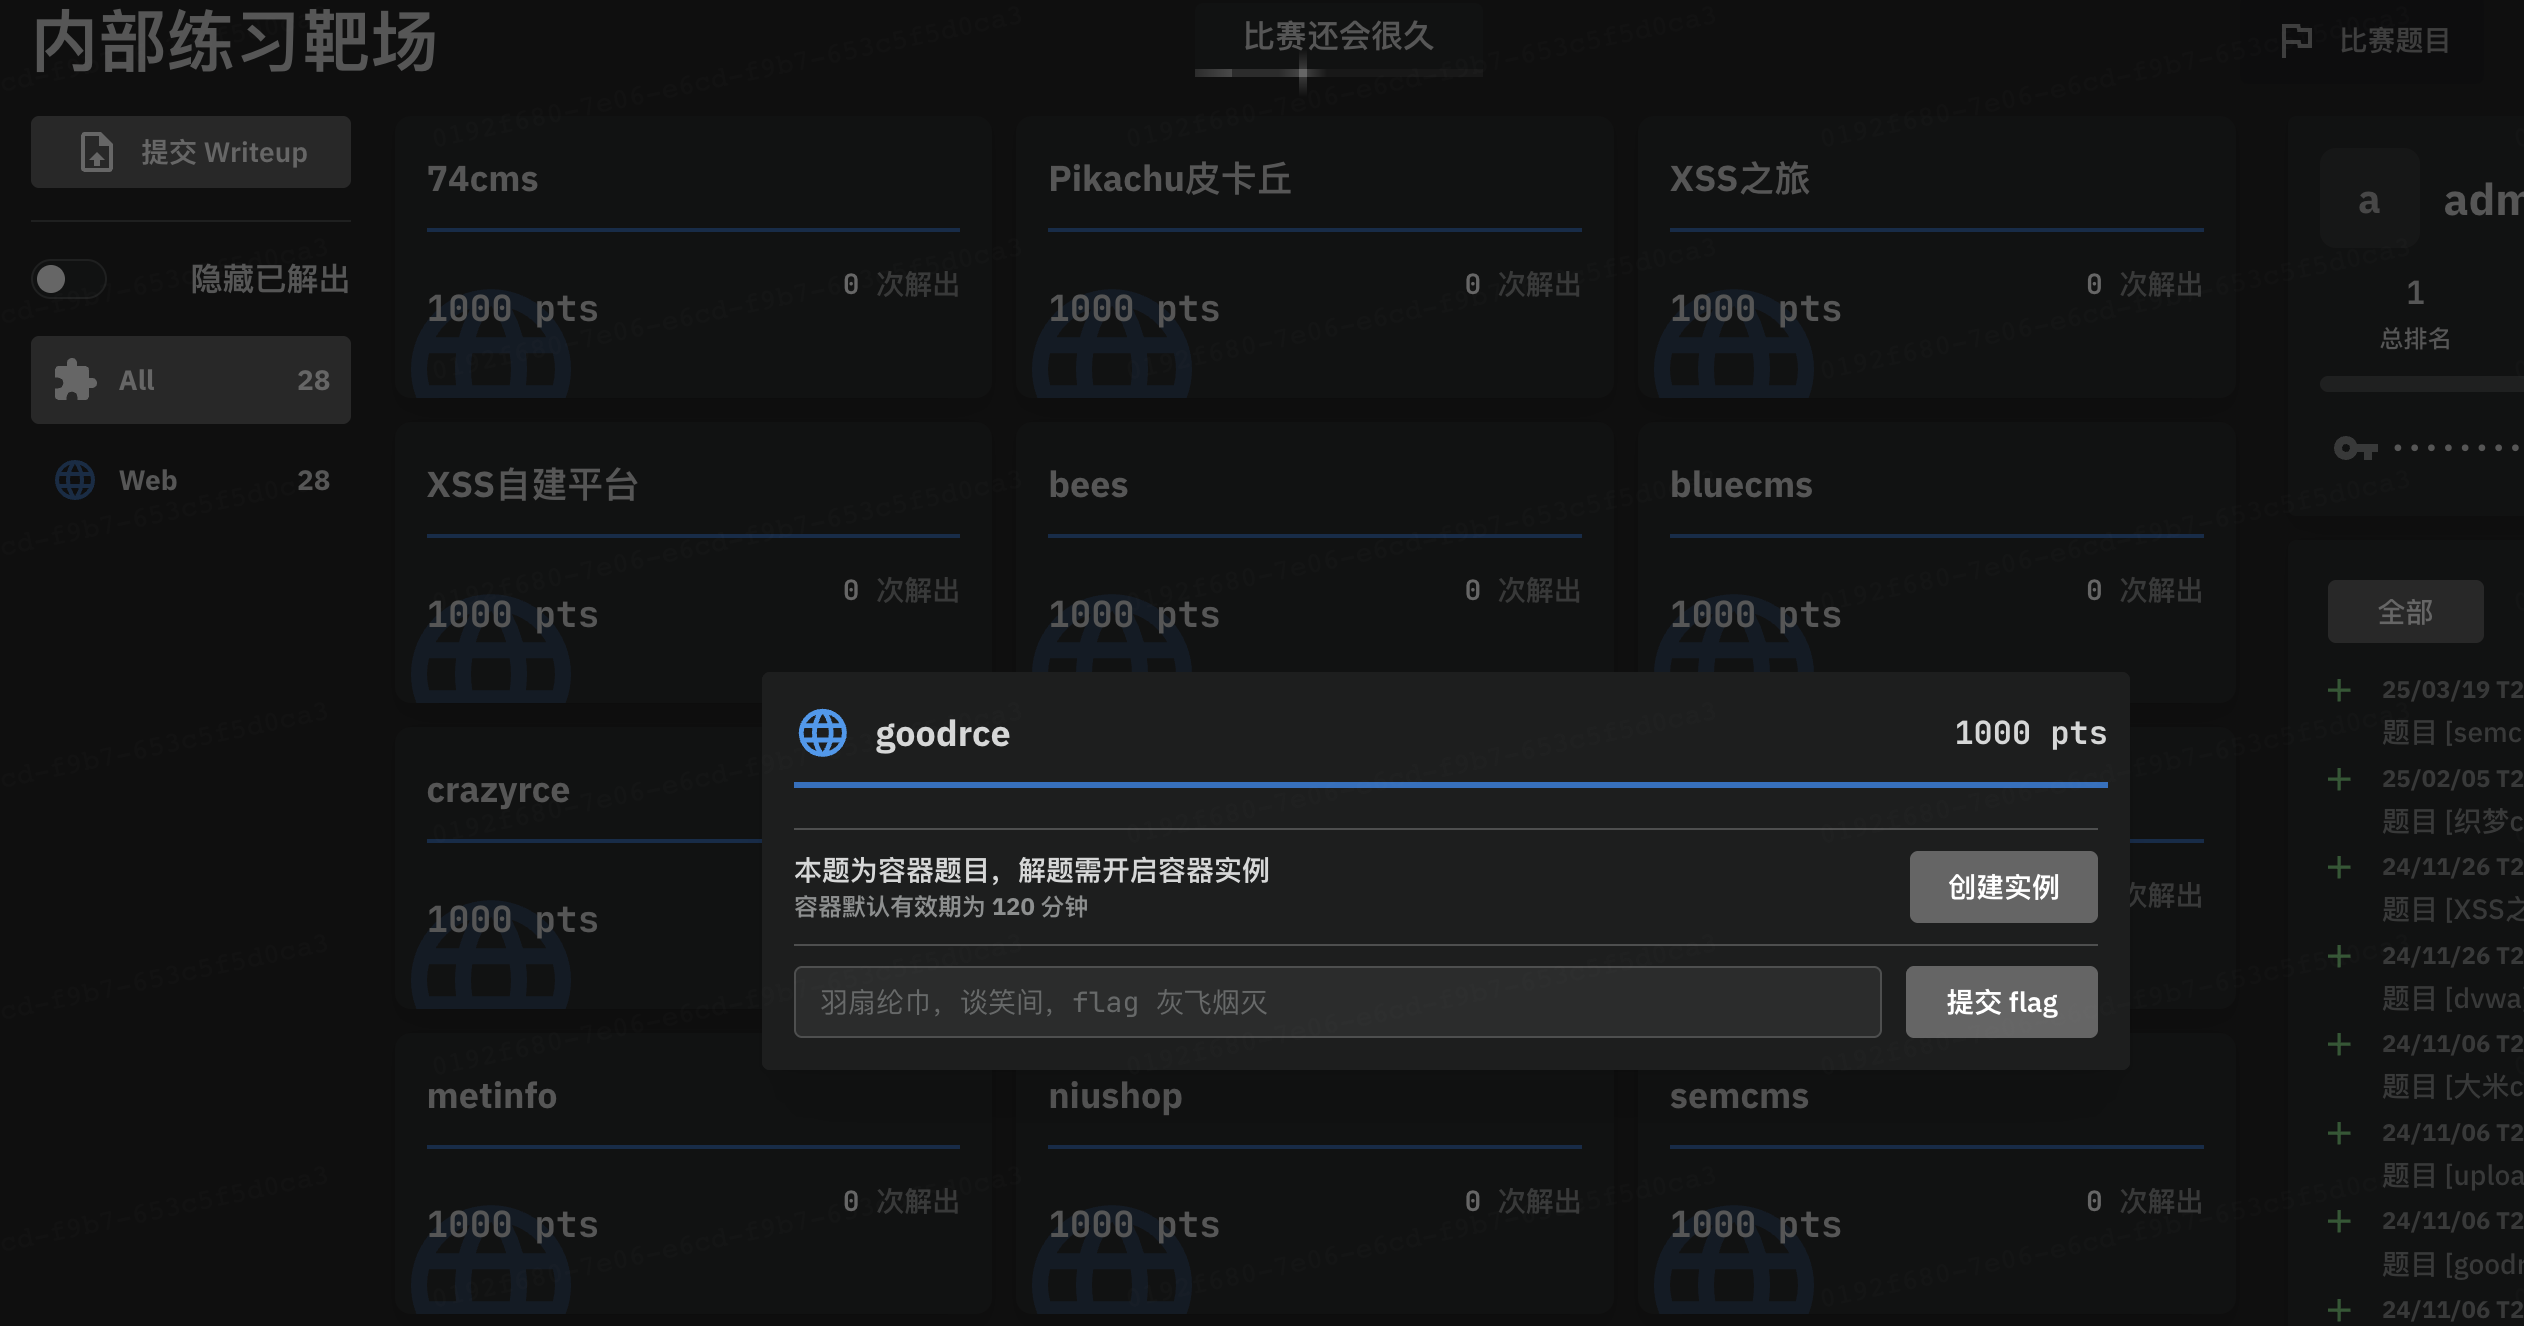Image resolution: width=2524 pixels, height=1326 pixels.
Task: Open the 比赛题目 menu link
Action: [2394, 41]
